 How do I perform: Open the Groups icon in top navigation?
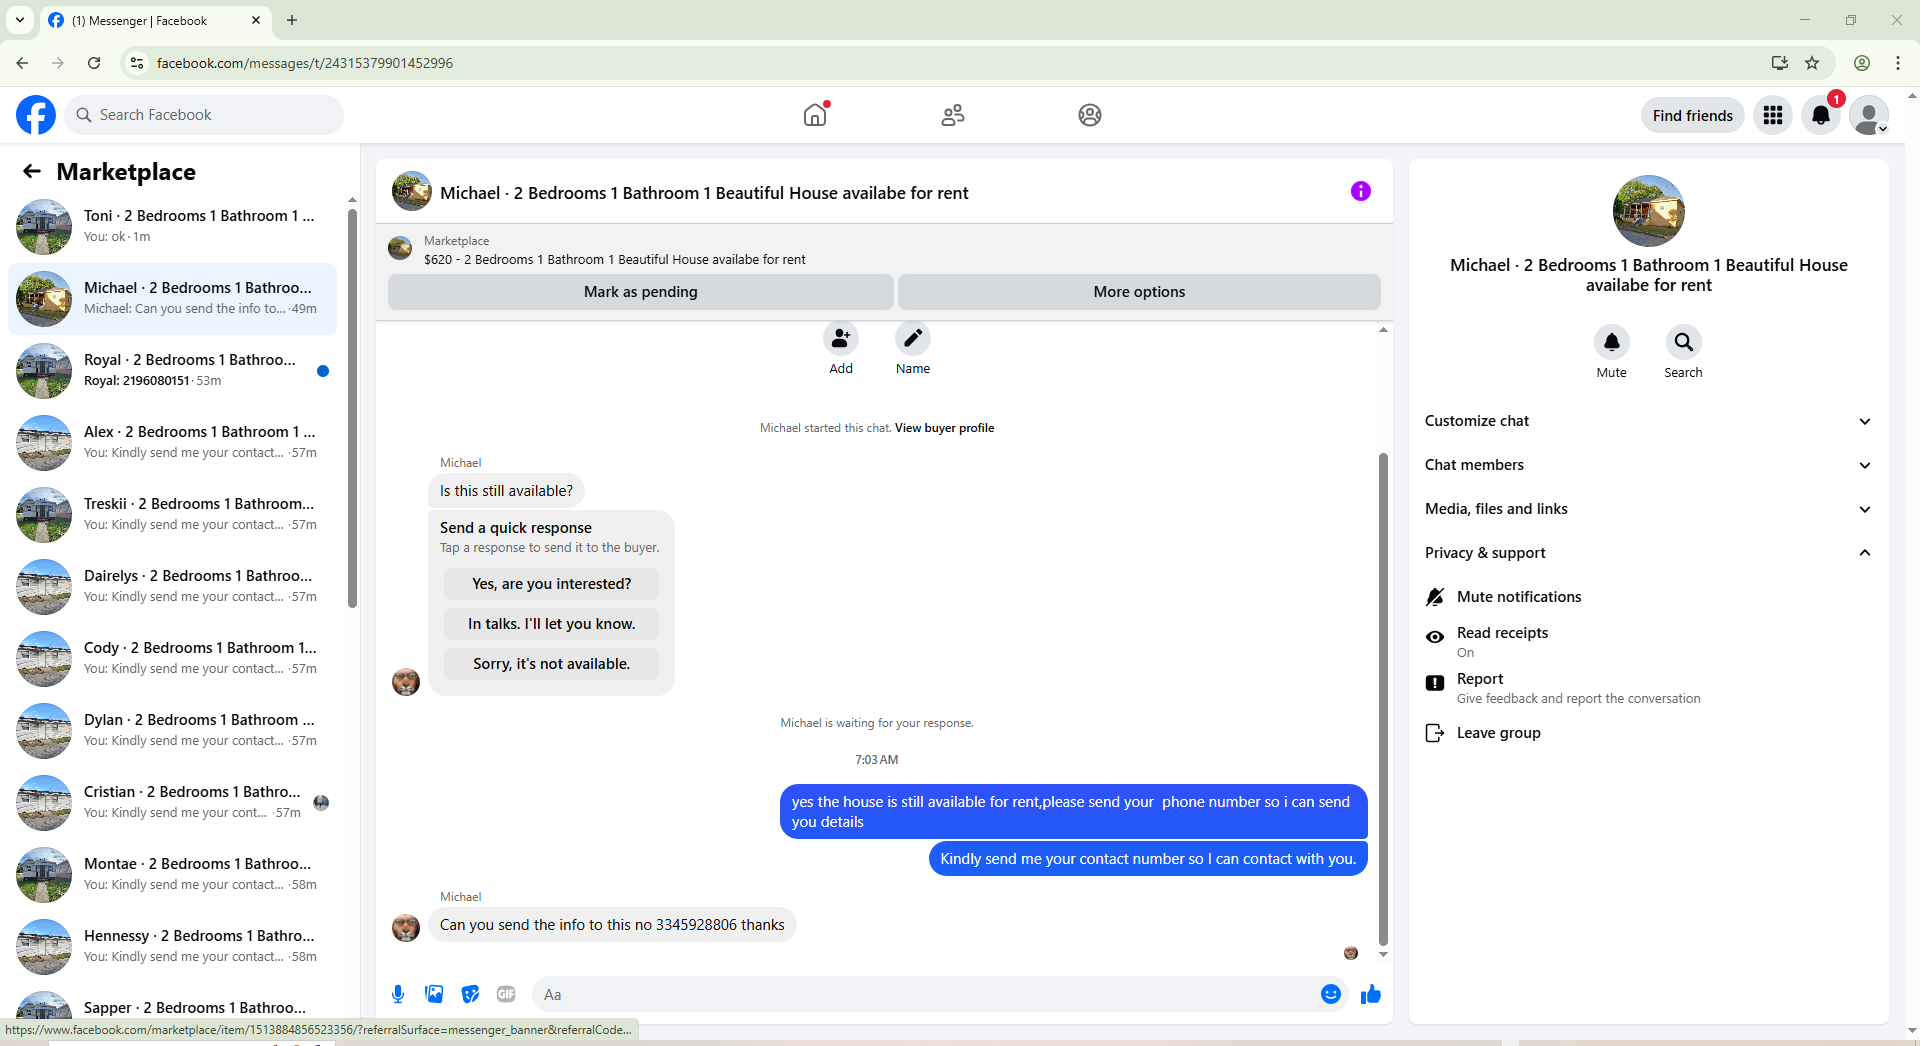[x=1090, y=115]
